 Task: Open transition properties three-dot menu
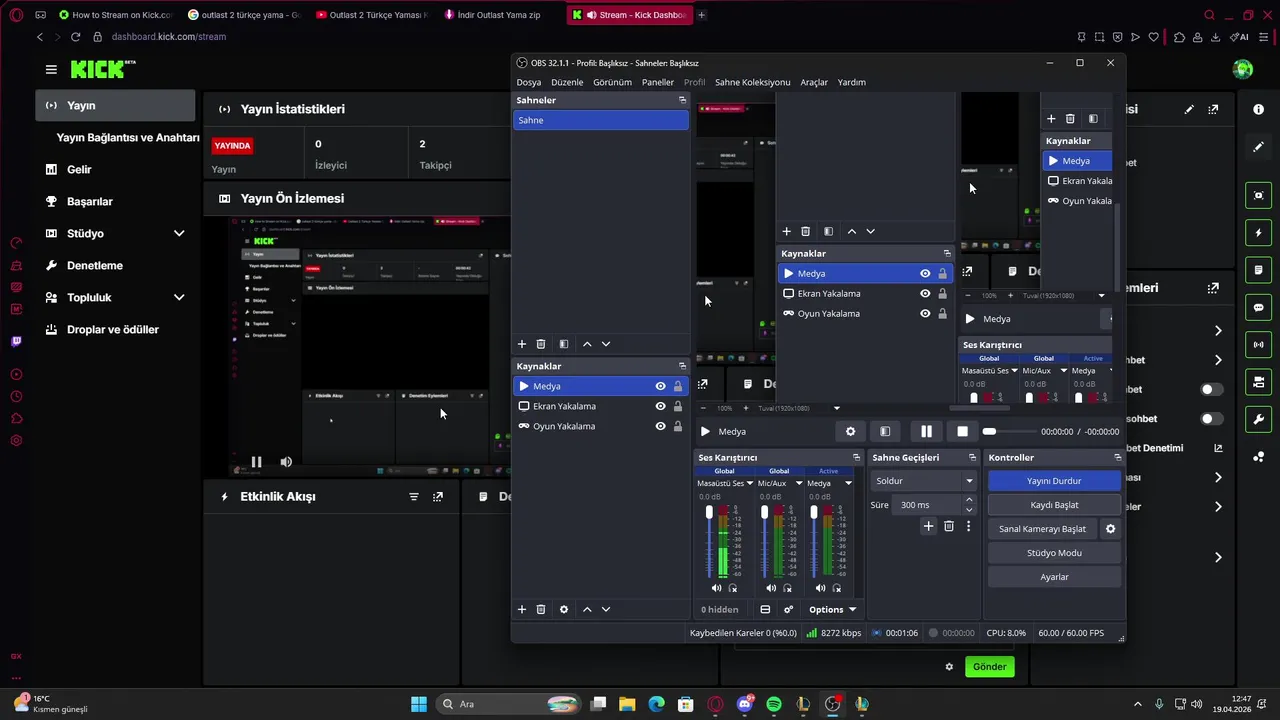click(x=968, y=526)
